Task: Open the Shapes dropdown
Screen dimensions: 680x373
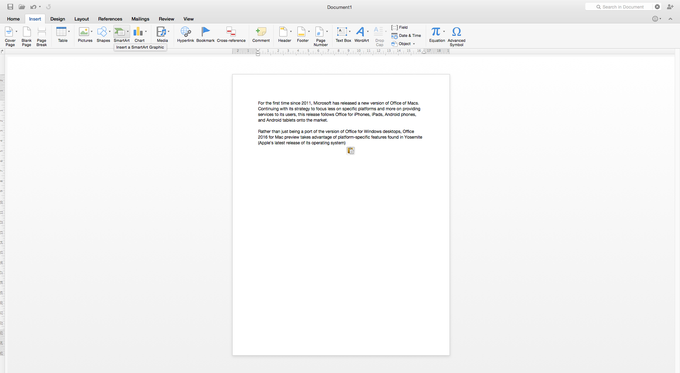Action: coord(109,32)
